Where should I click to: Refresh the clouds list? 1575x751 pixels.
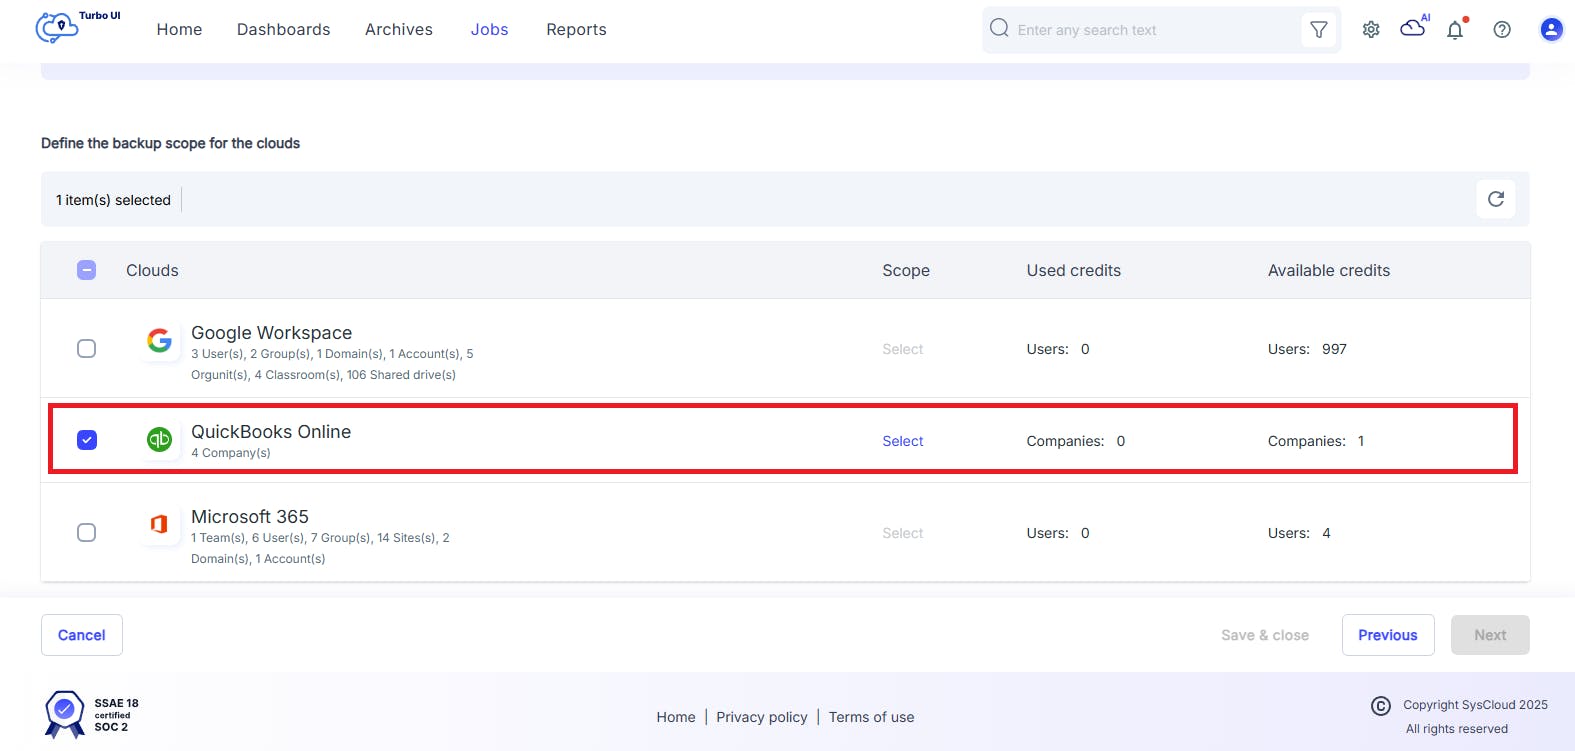click(1496, 199)
